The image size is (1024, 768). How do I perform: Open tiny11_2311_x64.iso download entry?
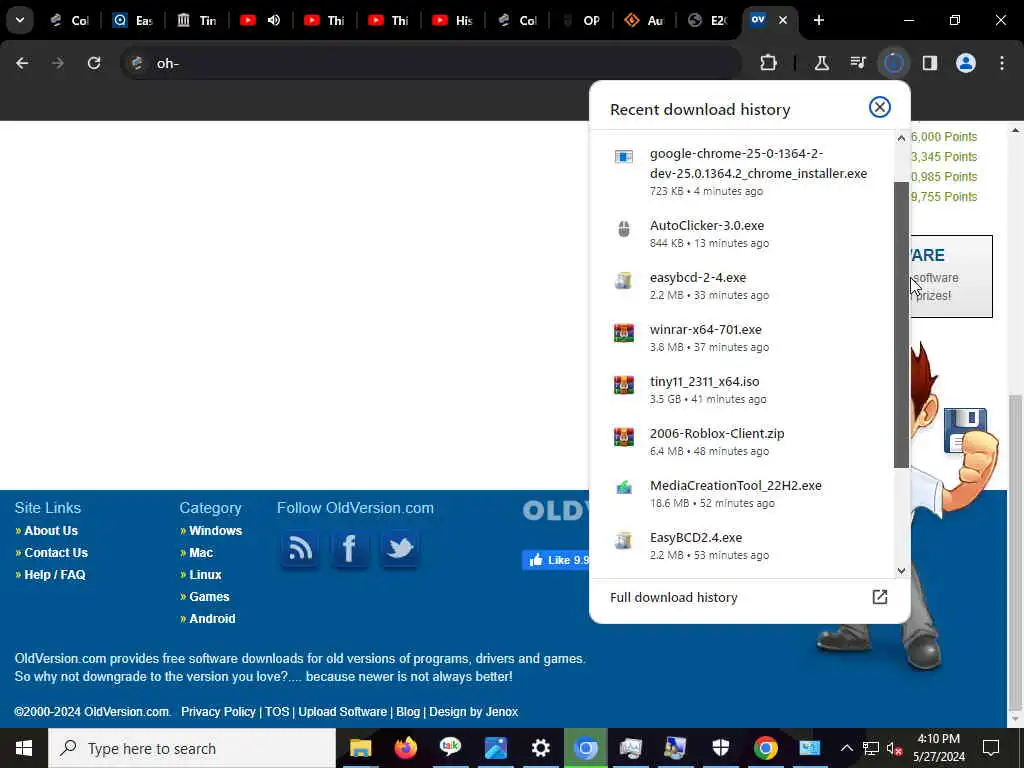(x=741, y=389)
